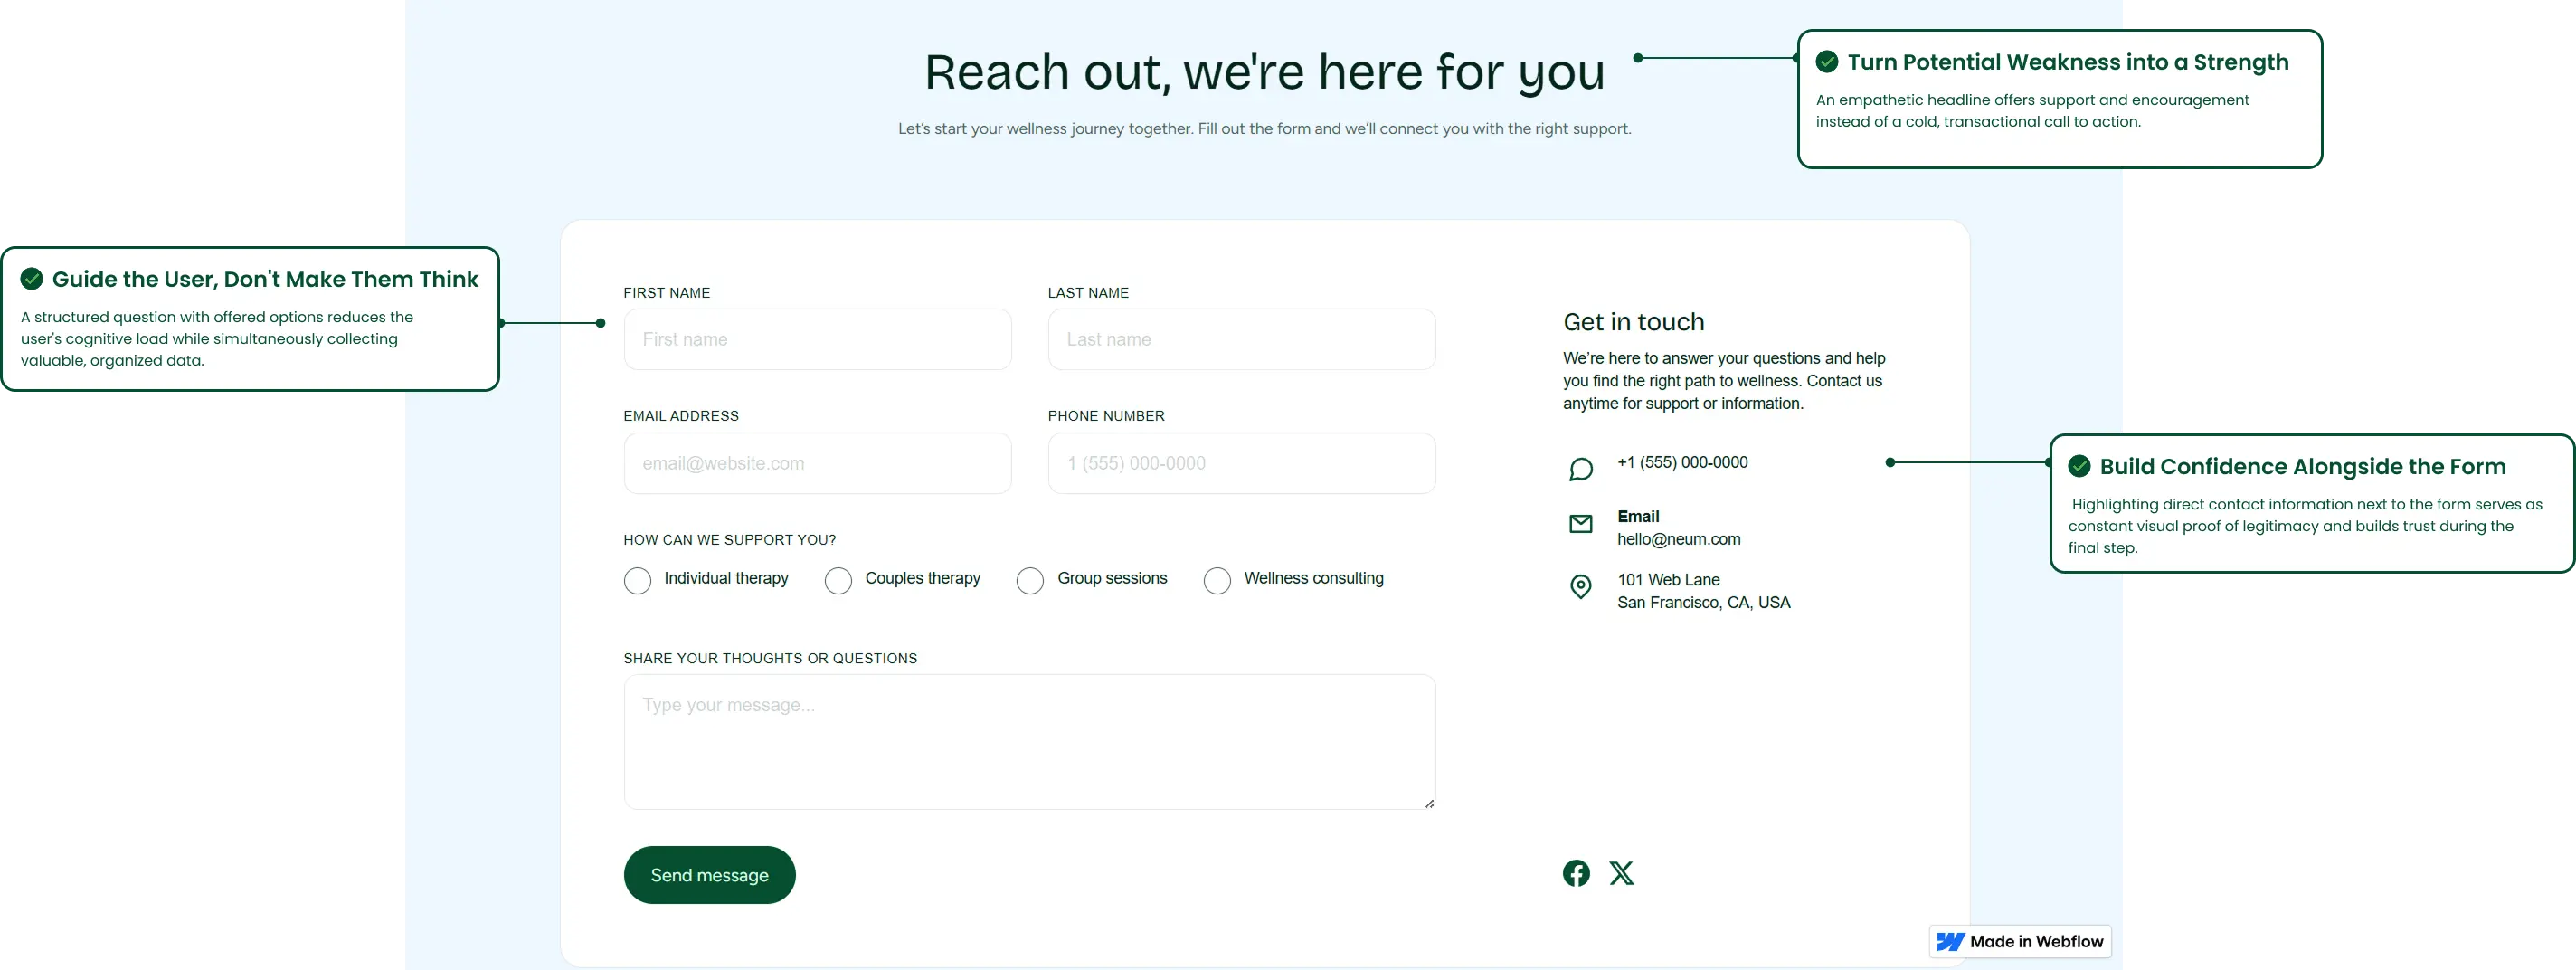
Task: Click the checkmark icon beside Guide the User
Action: (x=32, y=279)
